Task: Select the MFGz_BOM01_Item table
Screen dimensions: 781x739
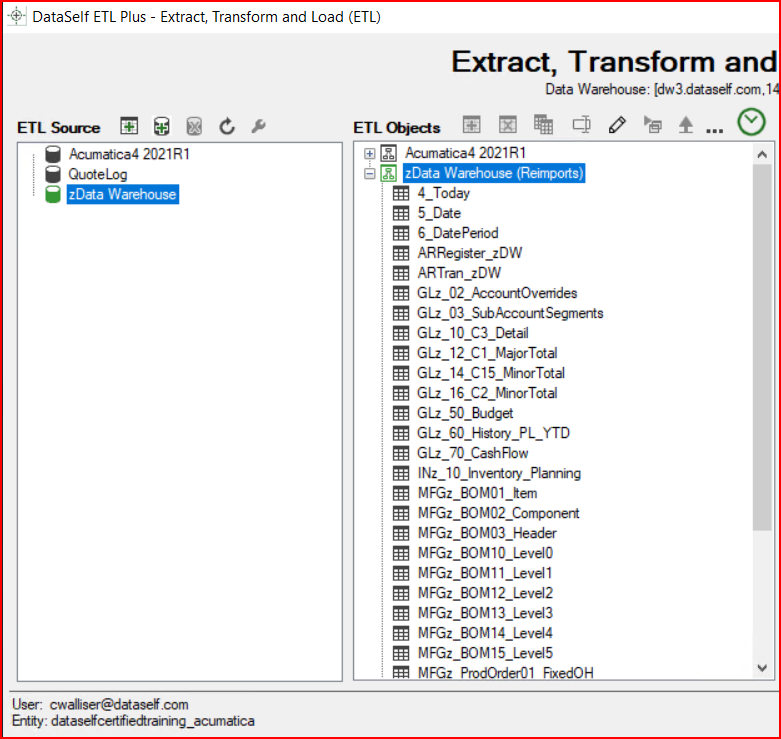Action: 477,493
